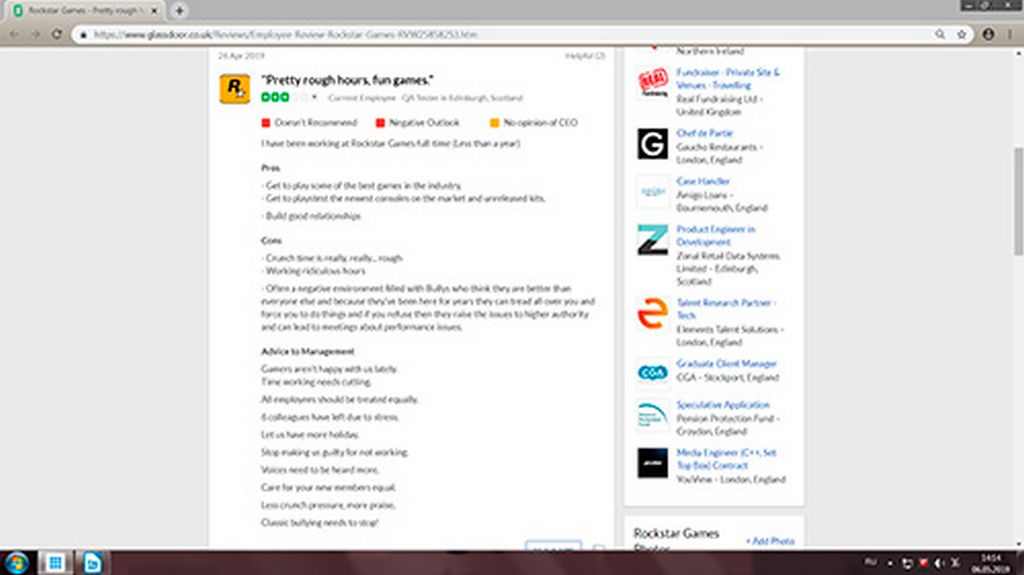Open Fundraiser - Private Site & Venues job
The width and height of the screenshot is (1024, 575).
[x=728, y=78]
